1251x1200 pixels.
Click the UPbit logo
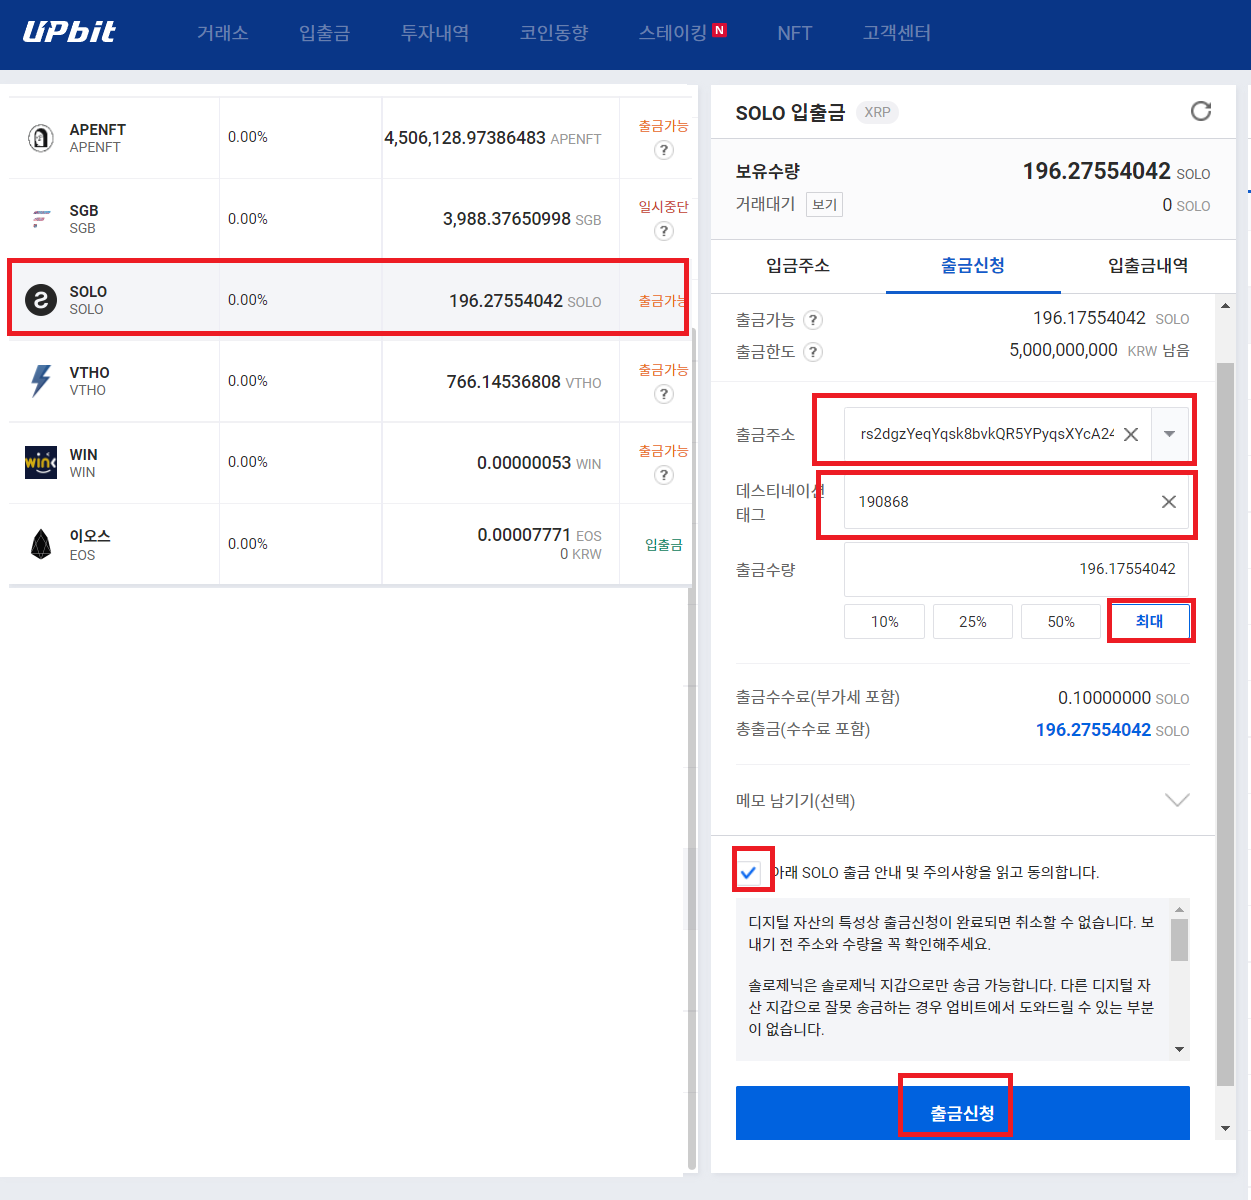[x=69, y=32]
